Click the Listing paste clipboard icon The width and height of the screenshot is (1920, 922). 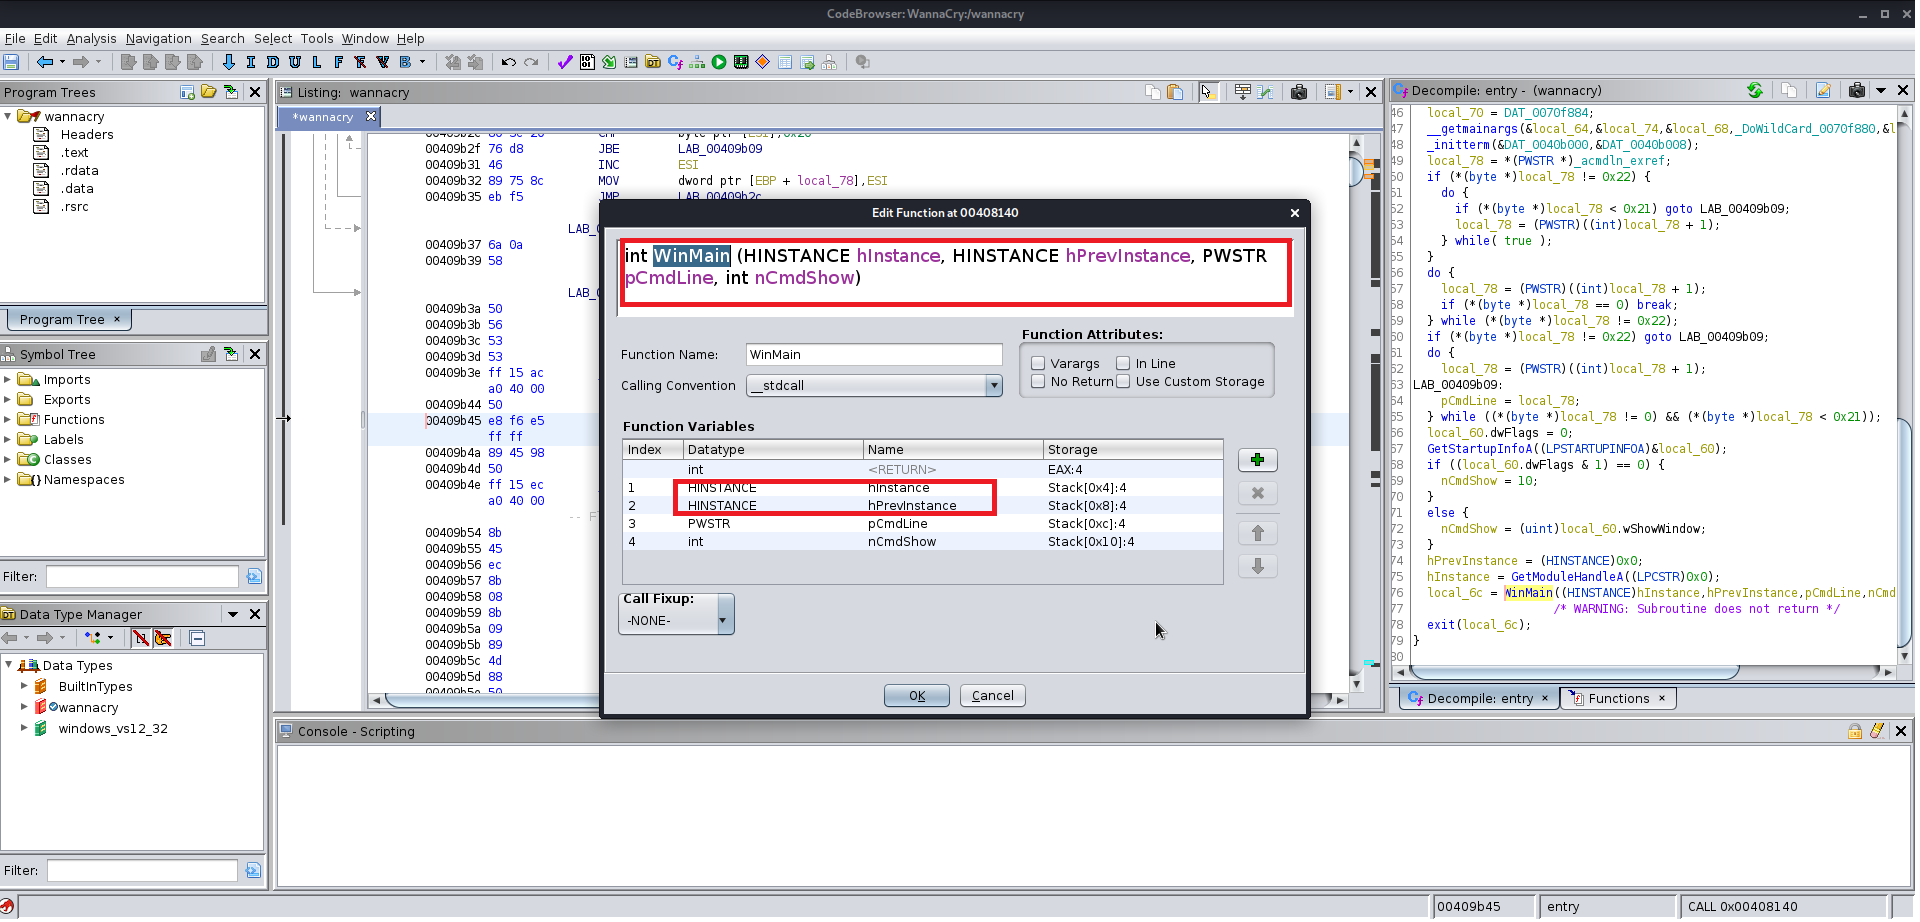click(1175, 92)
